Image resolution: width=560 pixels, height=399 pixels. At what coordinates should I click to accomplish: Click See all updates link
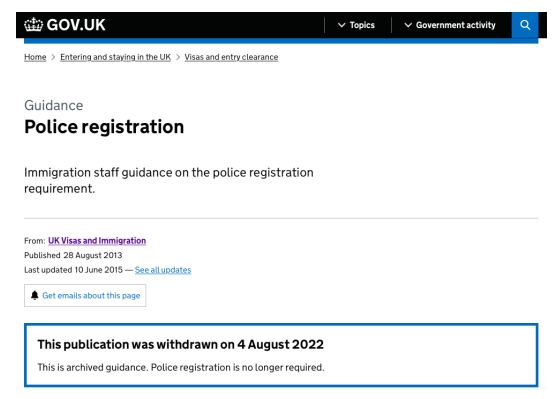click(163, 270)
